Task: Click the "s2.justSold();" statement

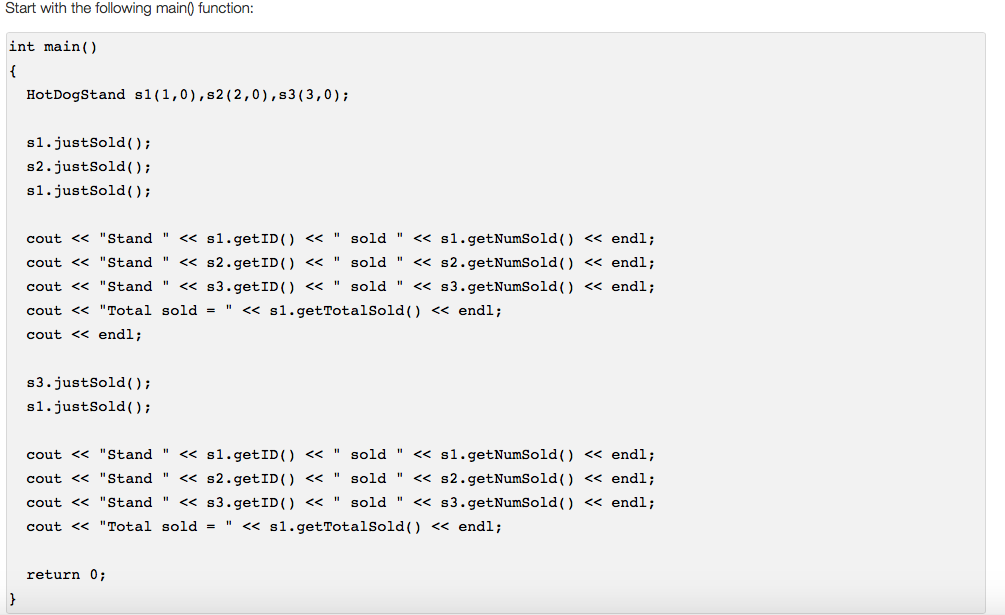Action: coord(89,167)
